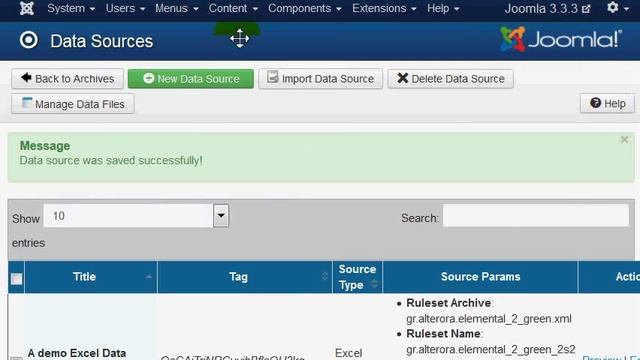Click the Joomla logo icon in menu bar
This screenshot has height=360, width=640.
27,8
